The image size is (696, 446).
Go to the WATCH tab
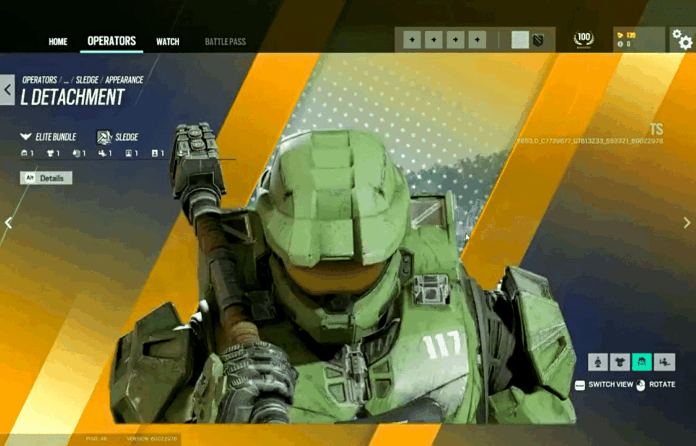pyautogui.click(x=167, y=42)
